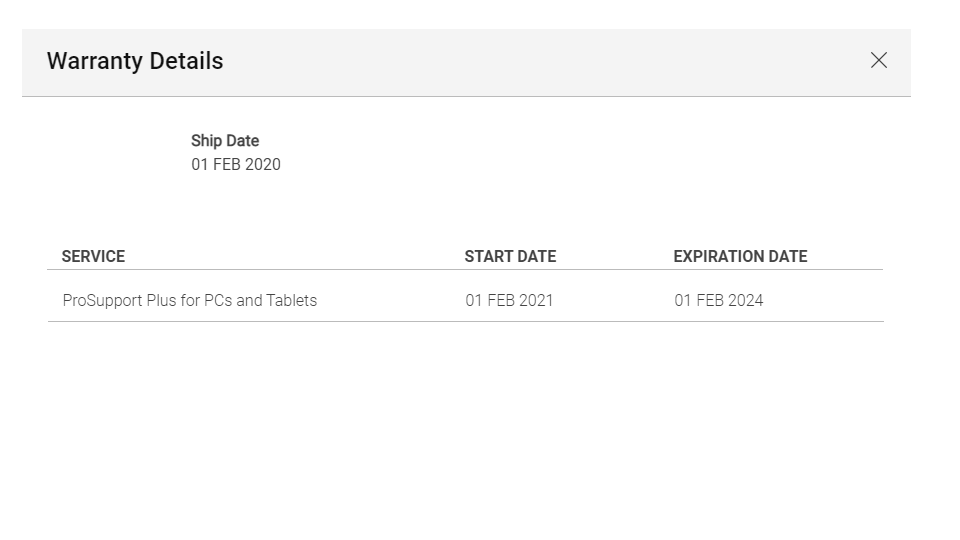
Task: Click the EXPIRATION DATE column header
Action: pos(740,257)
